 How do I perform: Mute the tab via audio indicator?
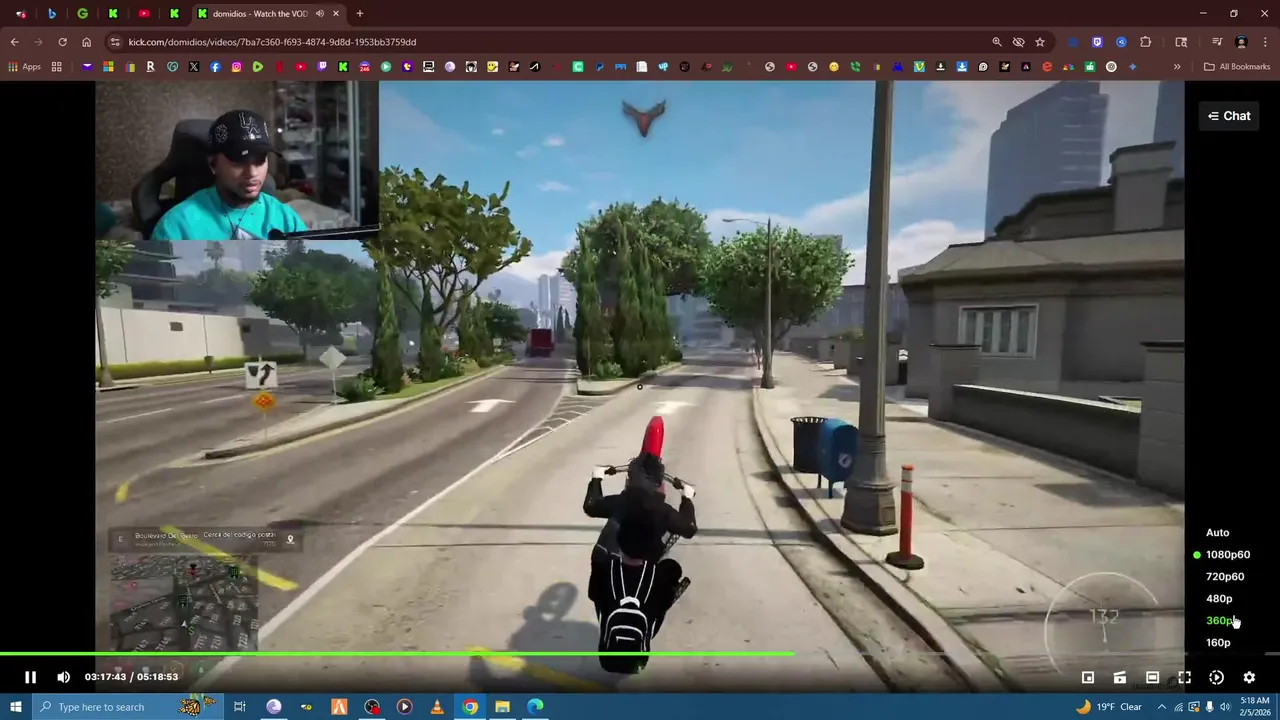(320, 14)
